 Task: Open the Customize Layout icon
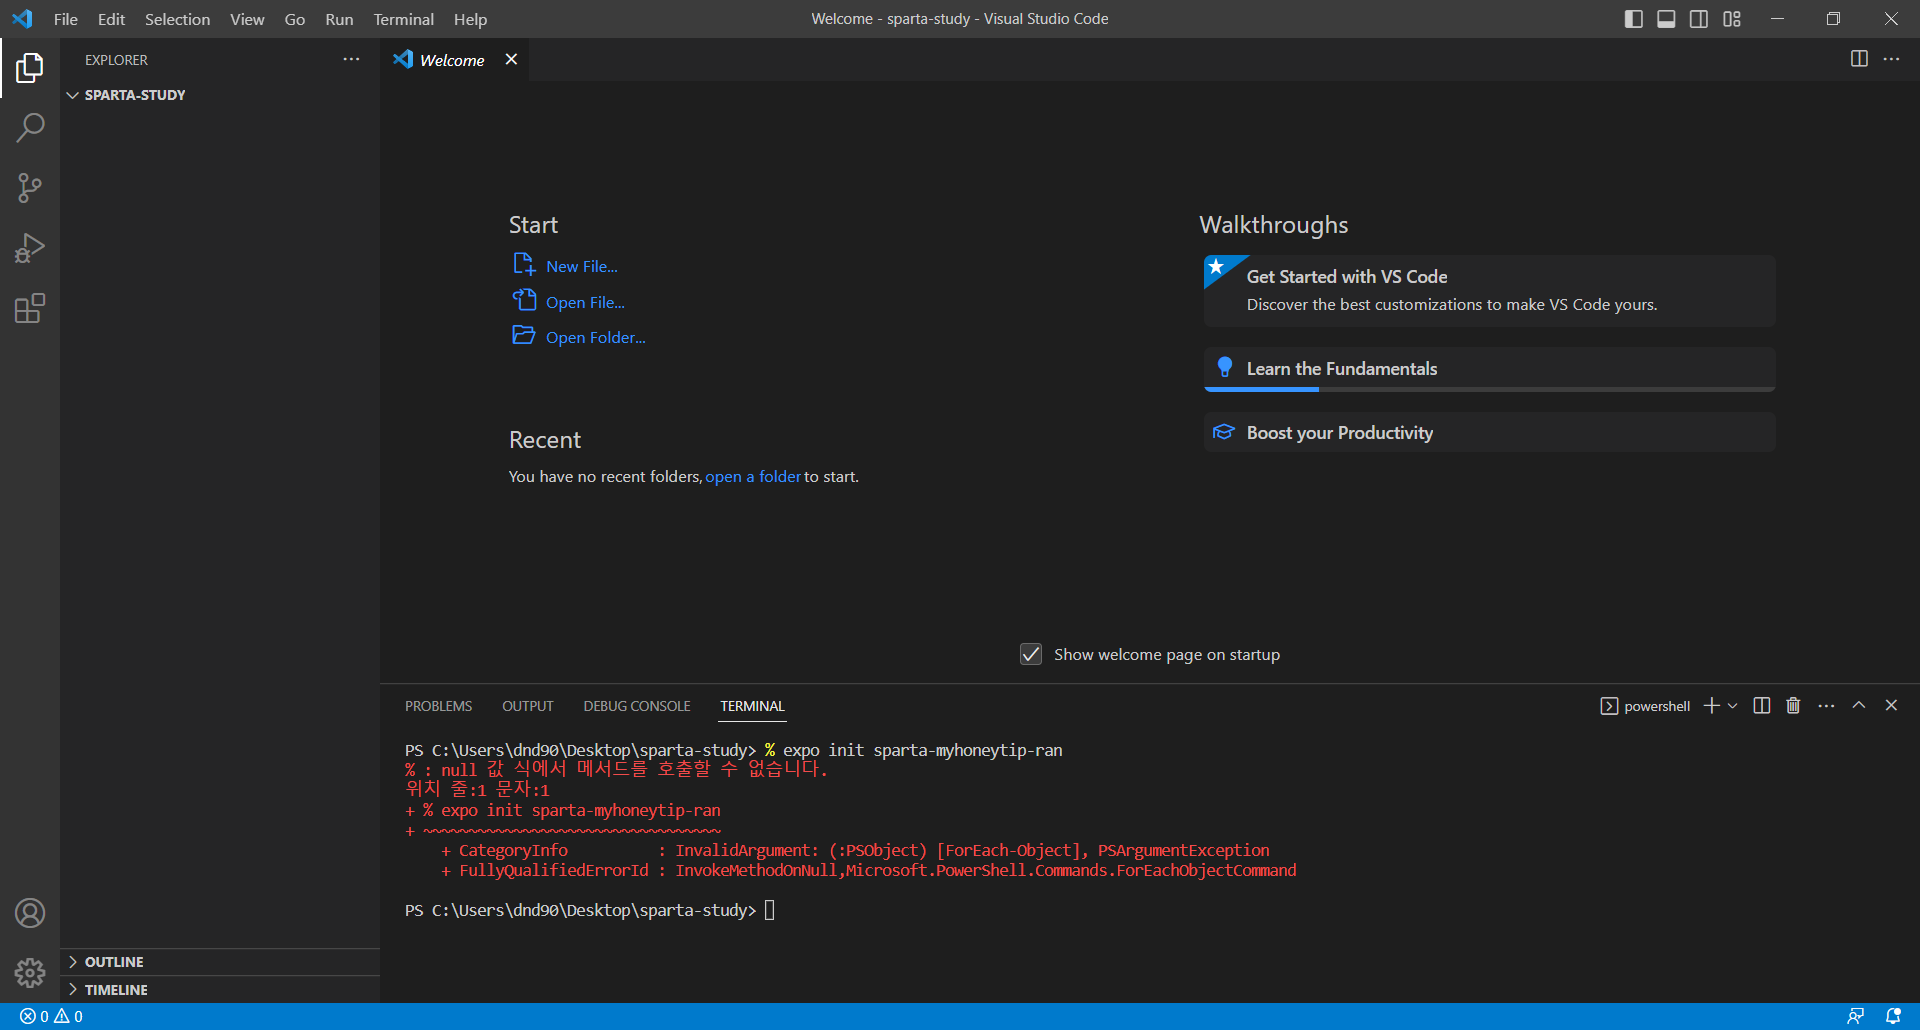(x=1732, y=19)
